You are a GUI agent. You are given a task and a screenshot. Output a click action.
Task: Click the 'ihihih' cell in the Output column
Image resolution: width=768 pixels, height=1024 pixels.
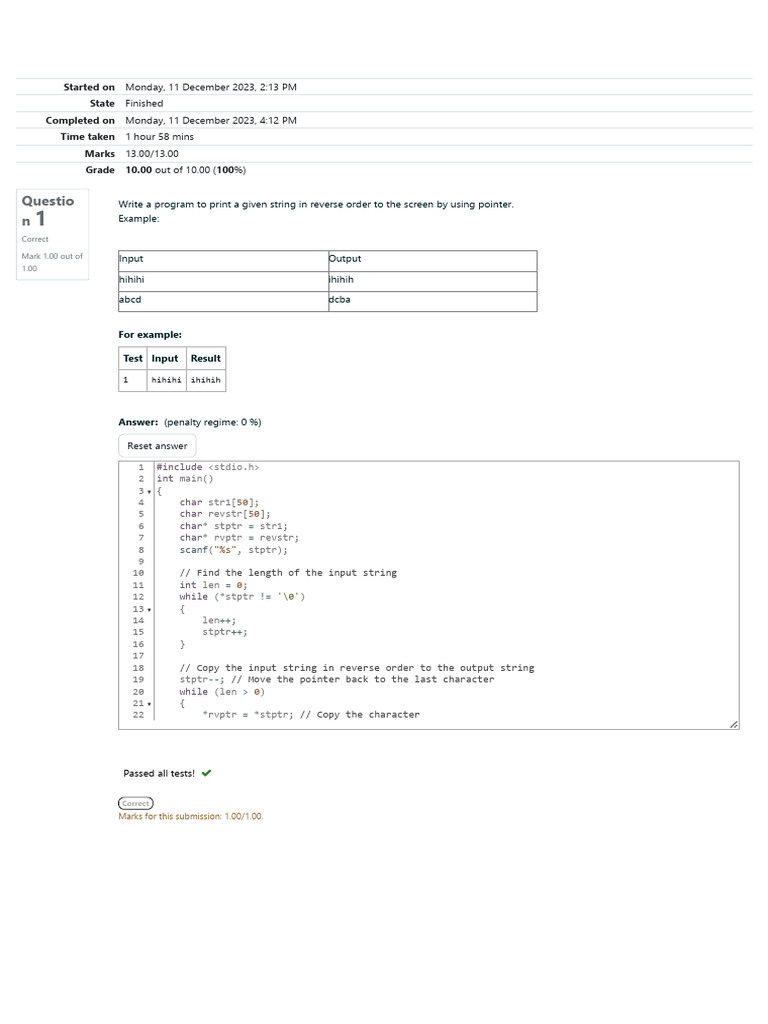(x=433, y=280)
